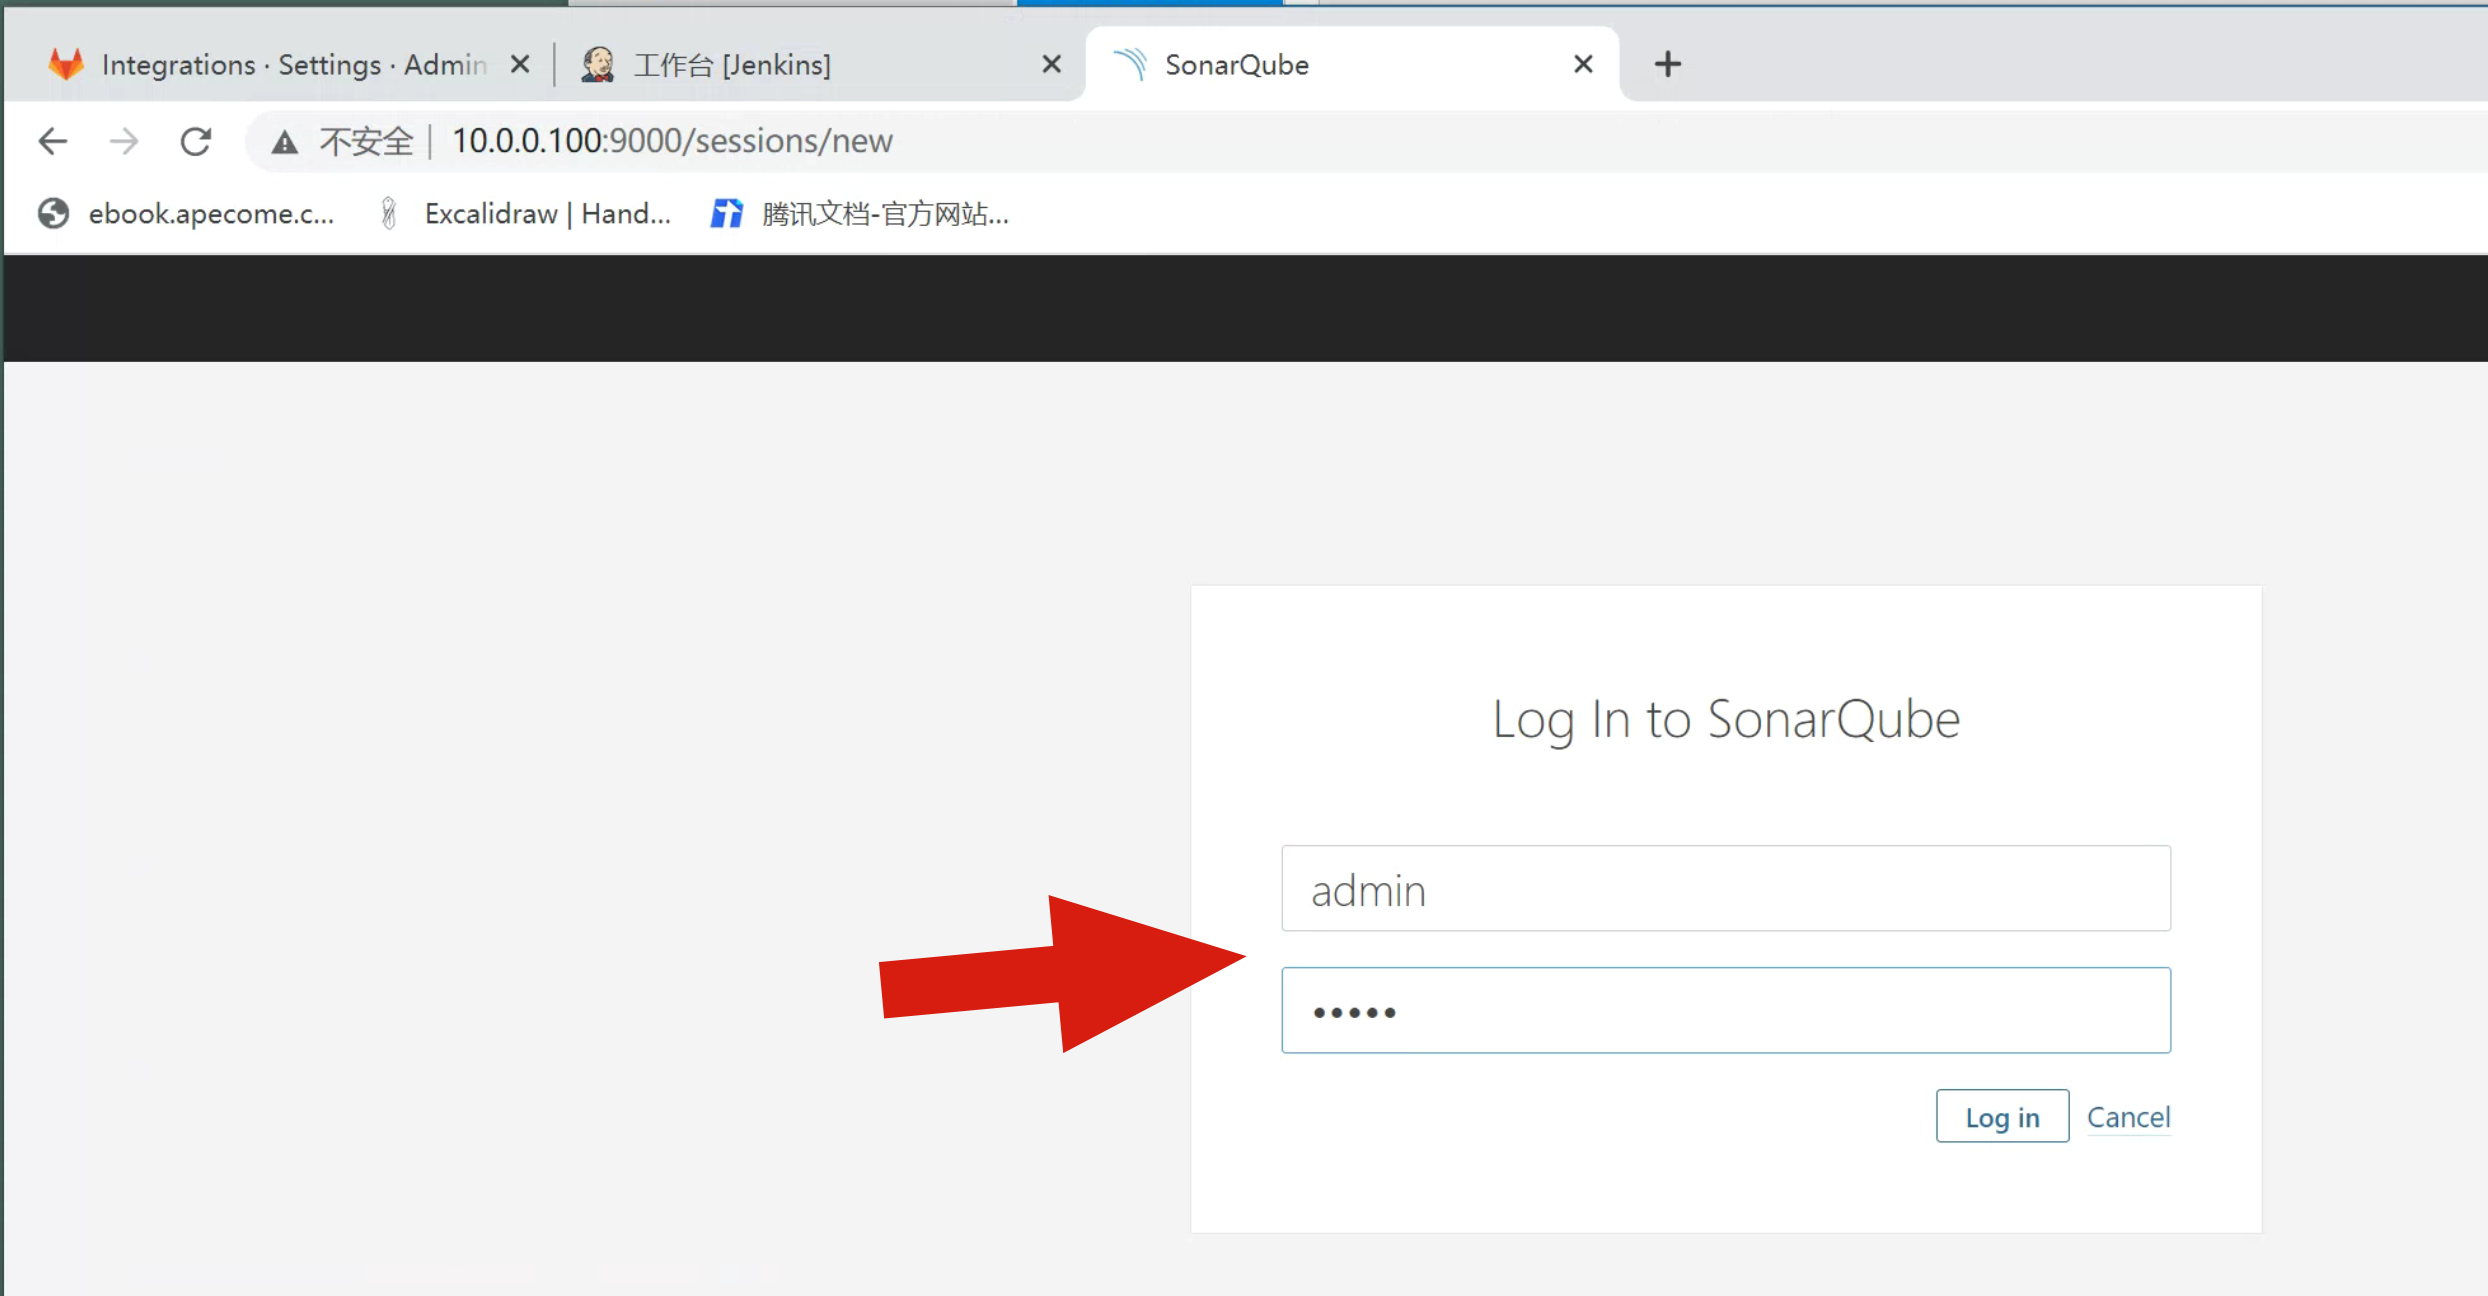Click the GitLab fox tab icon
2488x1296 pixels.
(66, 64)
